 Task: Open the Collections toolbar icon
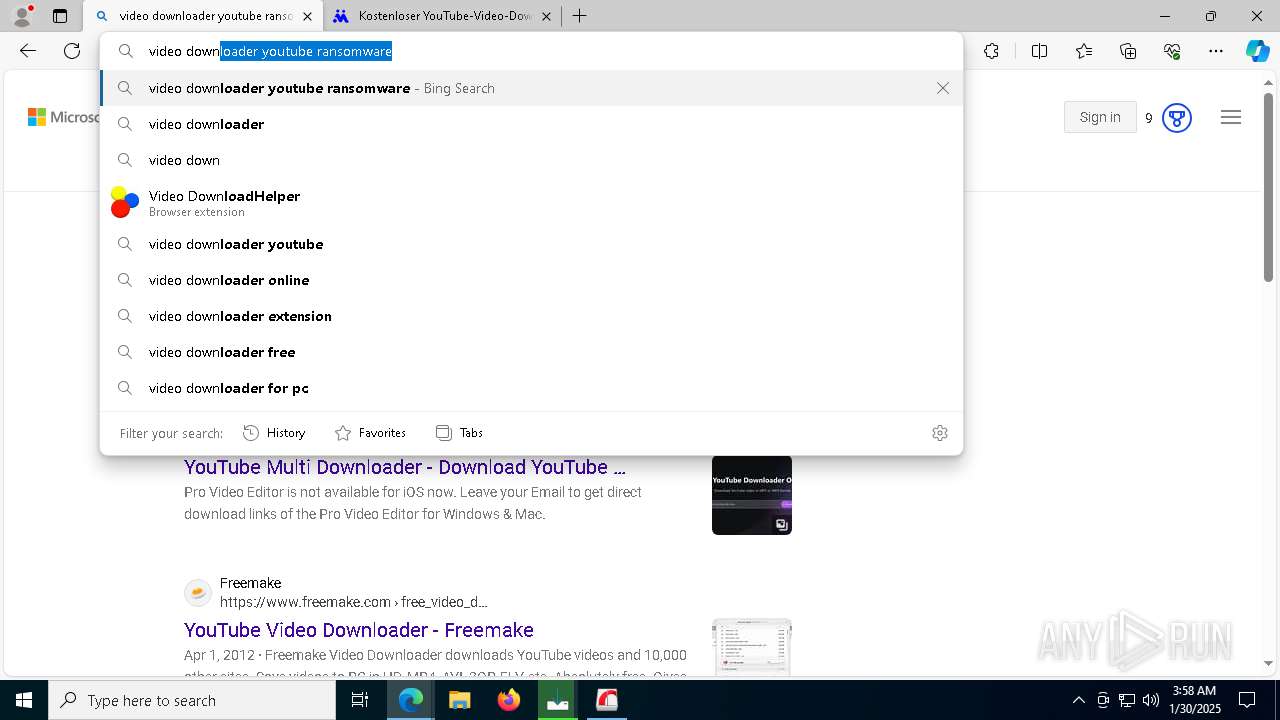click(x=1128, y=51)
